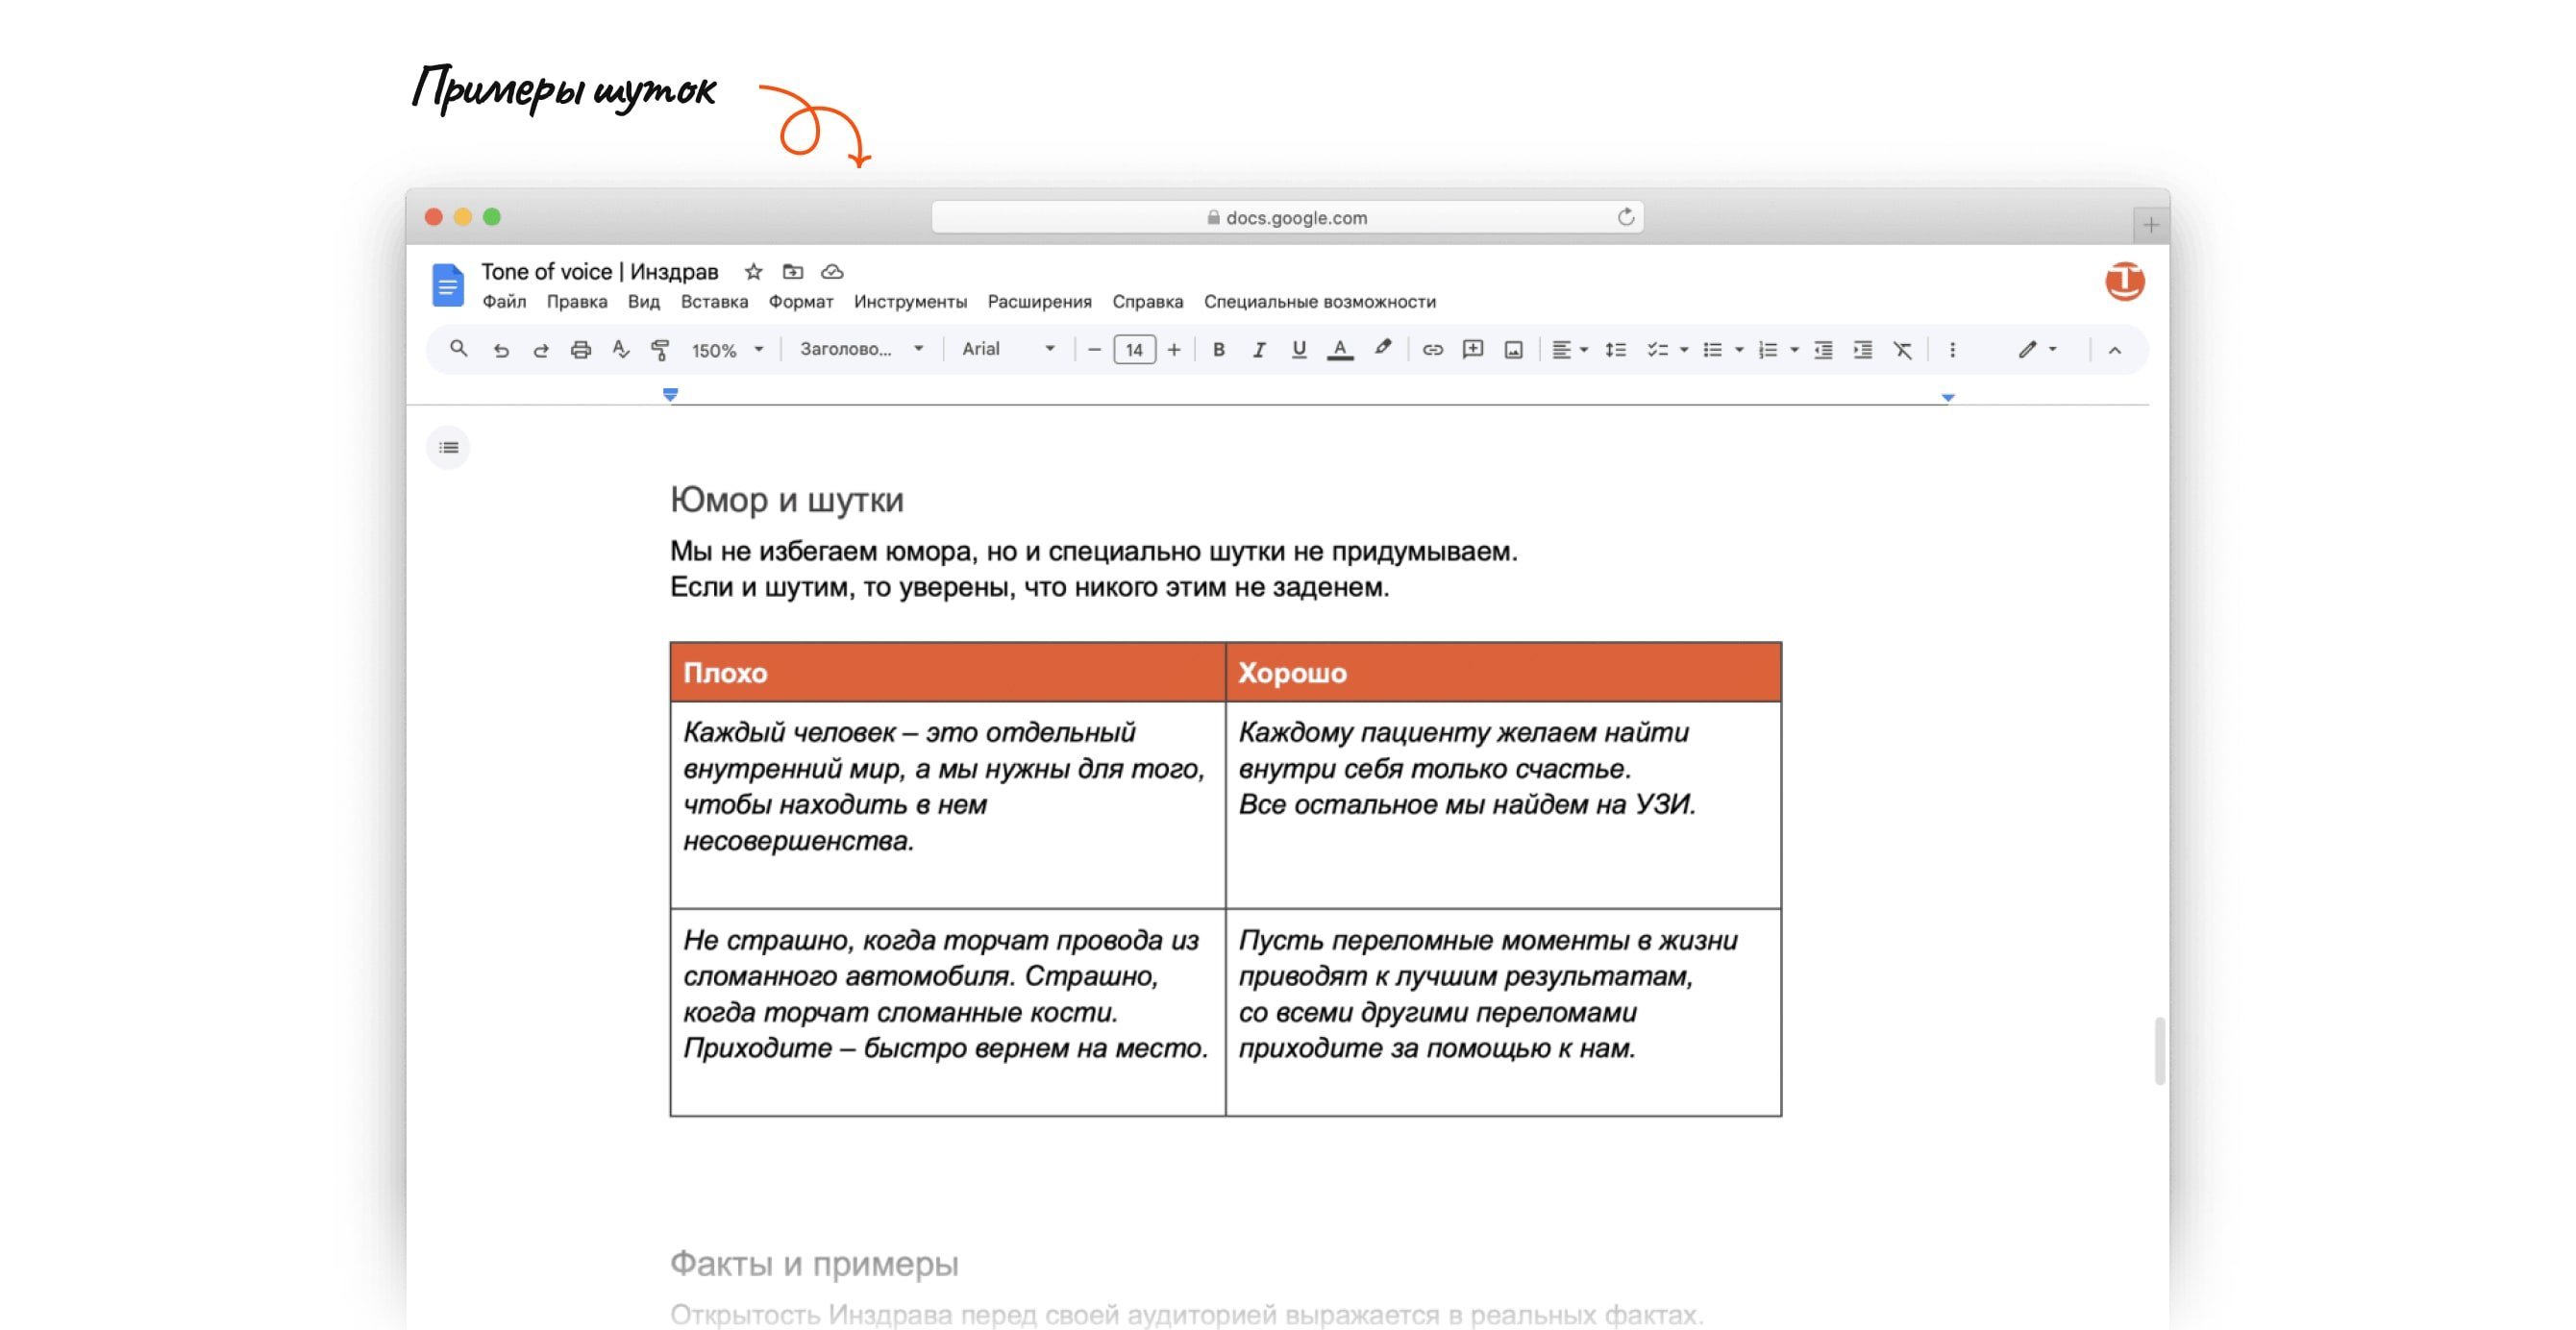2576x1330 pixels.
Task: Star the Tone of voice document
Action: click(754, 271)
